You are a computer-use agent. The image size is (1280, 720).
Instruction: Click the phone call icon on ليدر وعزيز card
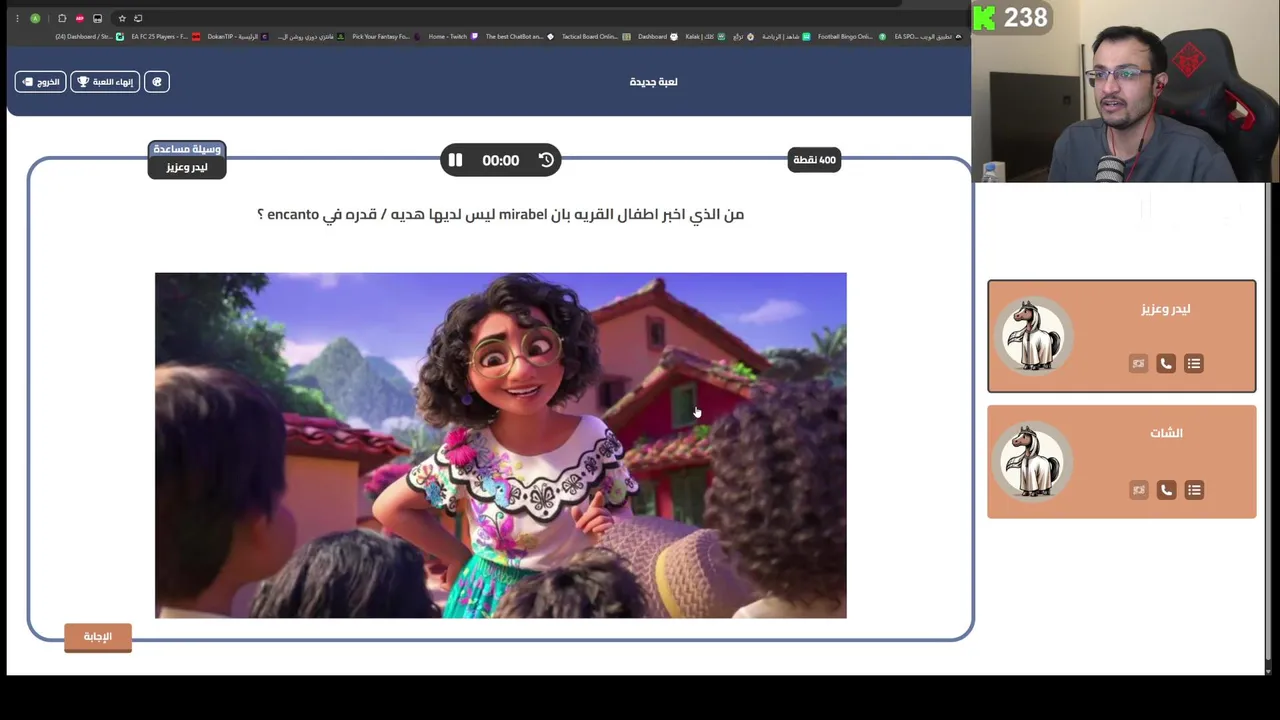tap(1166, 364)
